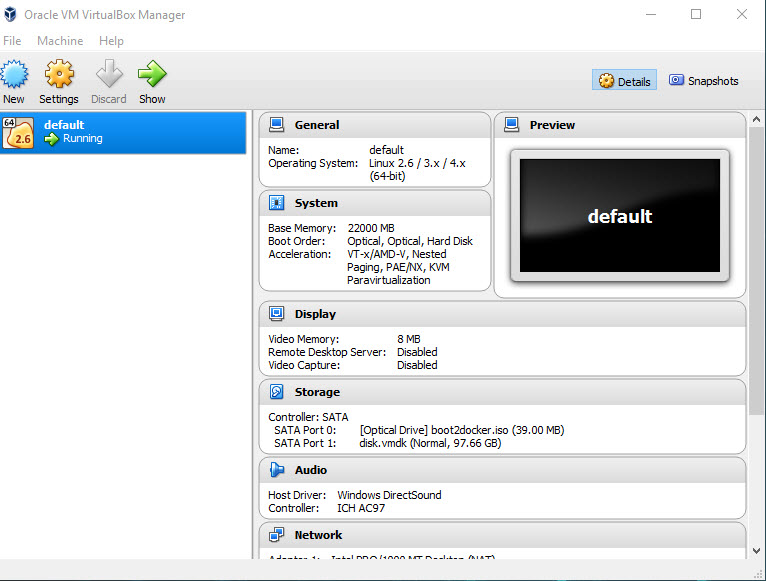Click the green Show arrow icon
The image size is (766, 581).
(x=152, y=75)
